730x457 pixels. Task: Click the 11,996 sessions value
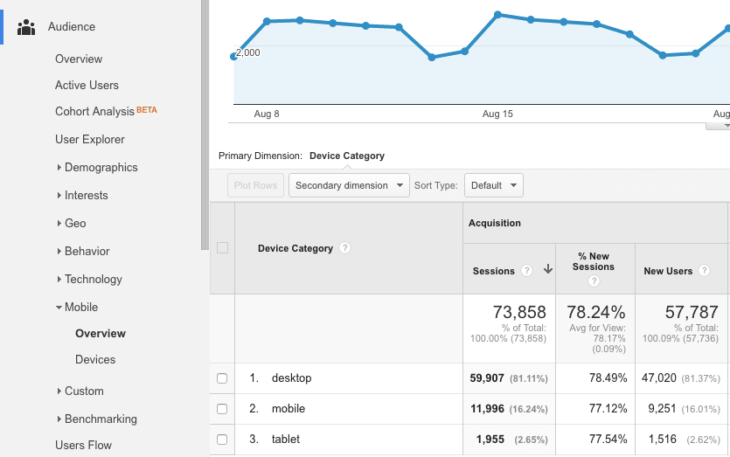pos(487,409)
